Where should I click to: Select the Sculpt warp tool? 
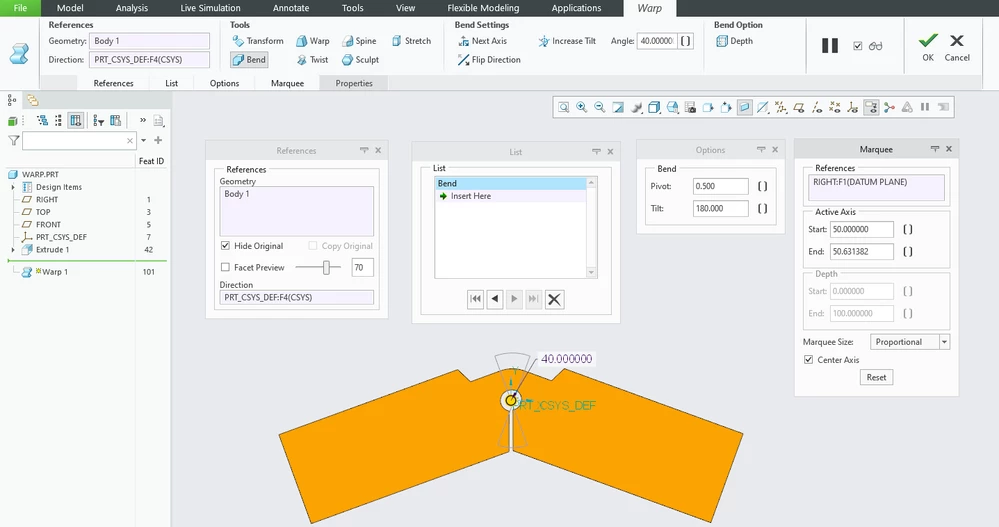coord(361,60)
